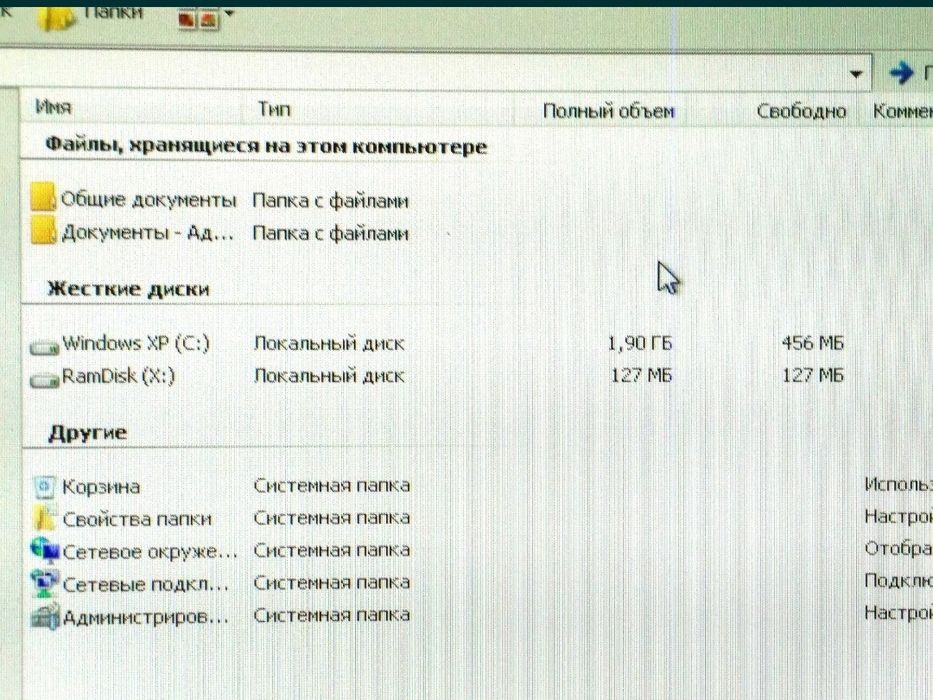Screen dimensions: 933x700
Task: Click Папка с файлами type for Общие документы
Action: [x=330, y=201]
